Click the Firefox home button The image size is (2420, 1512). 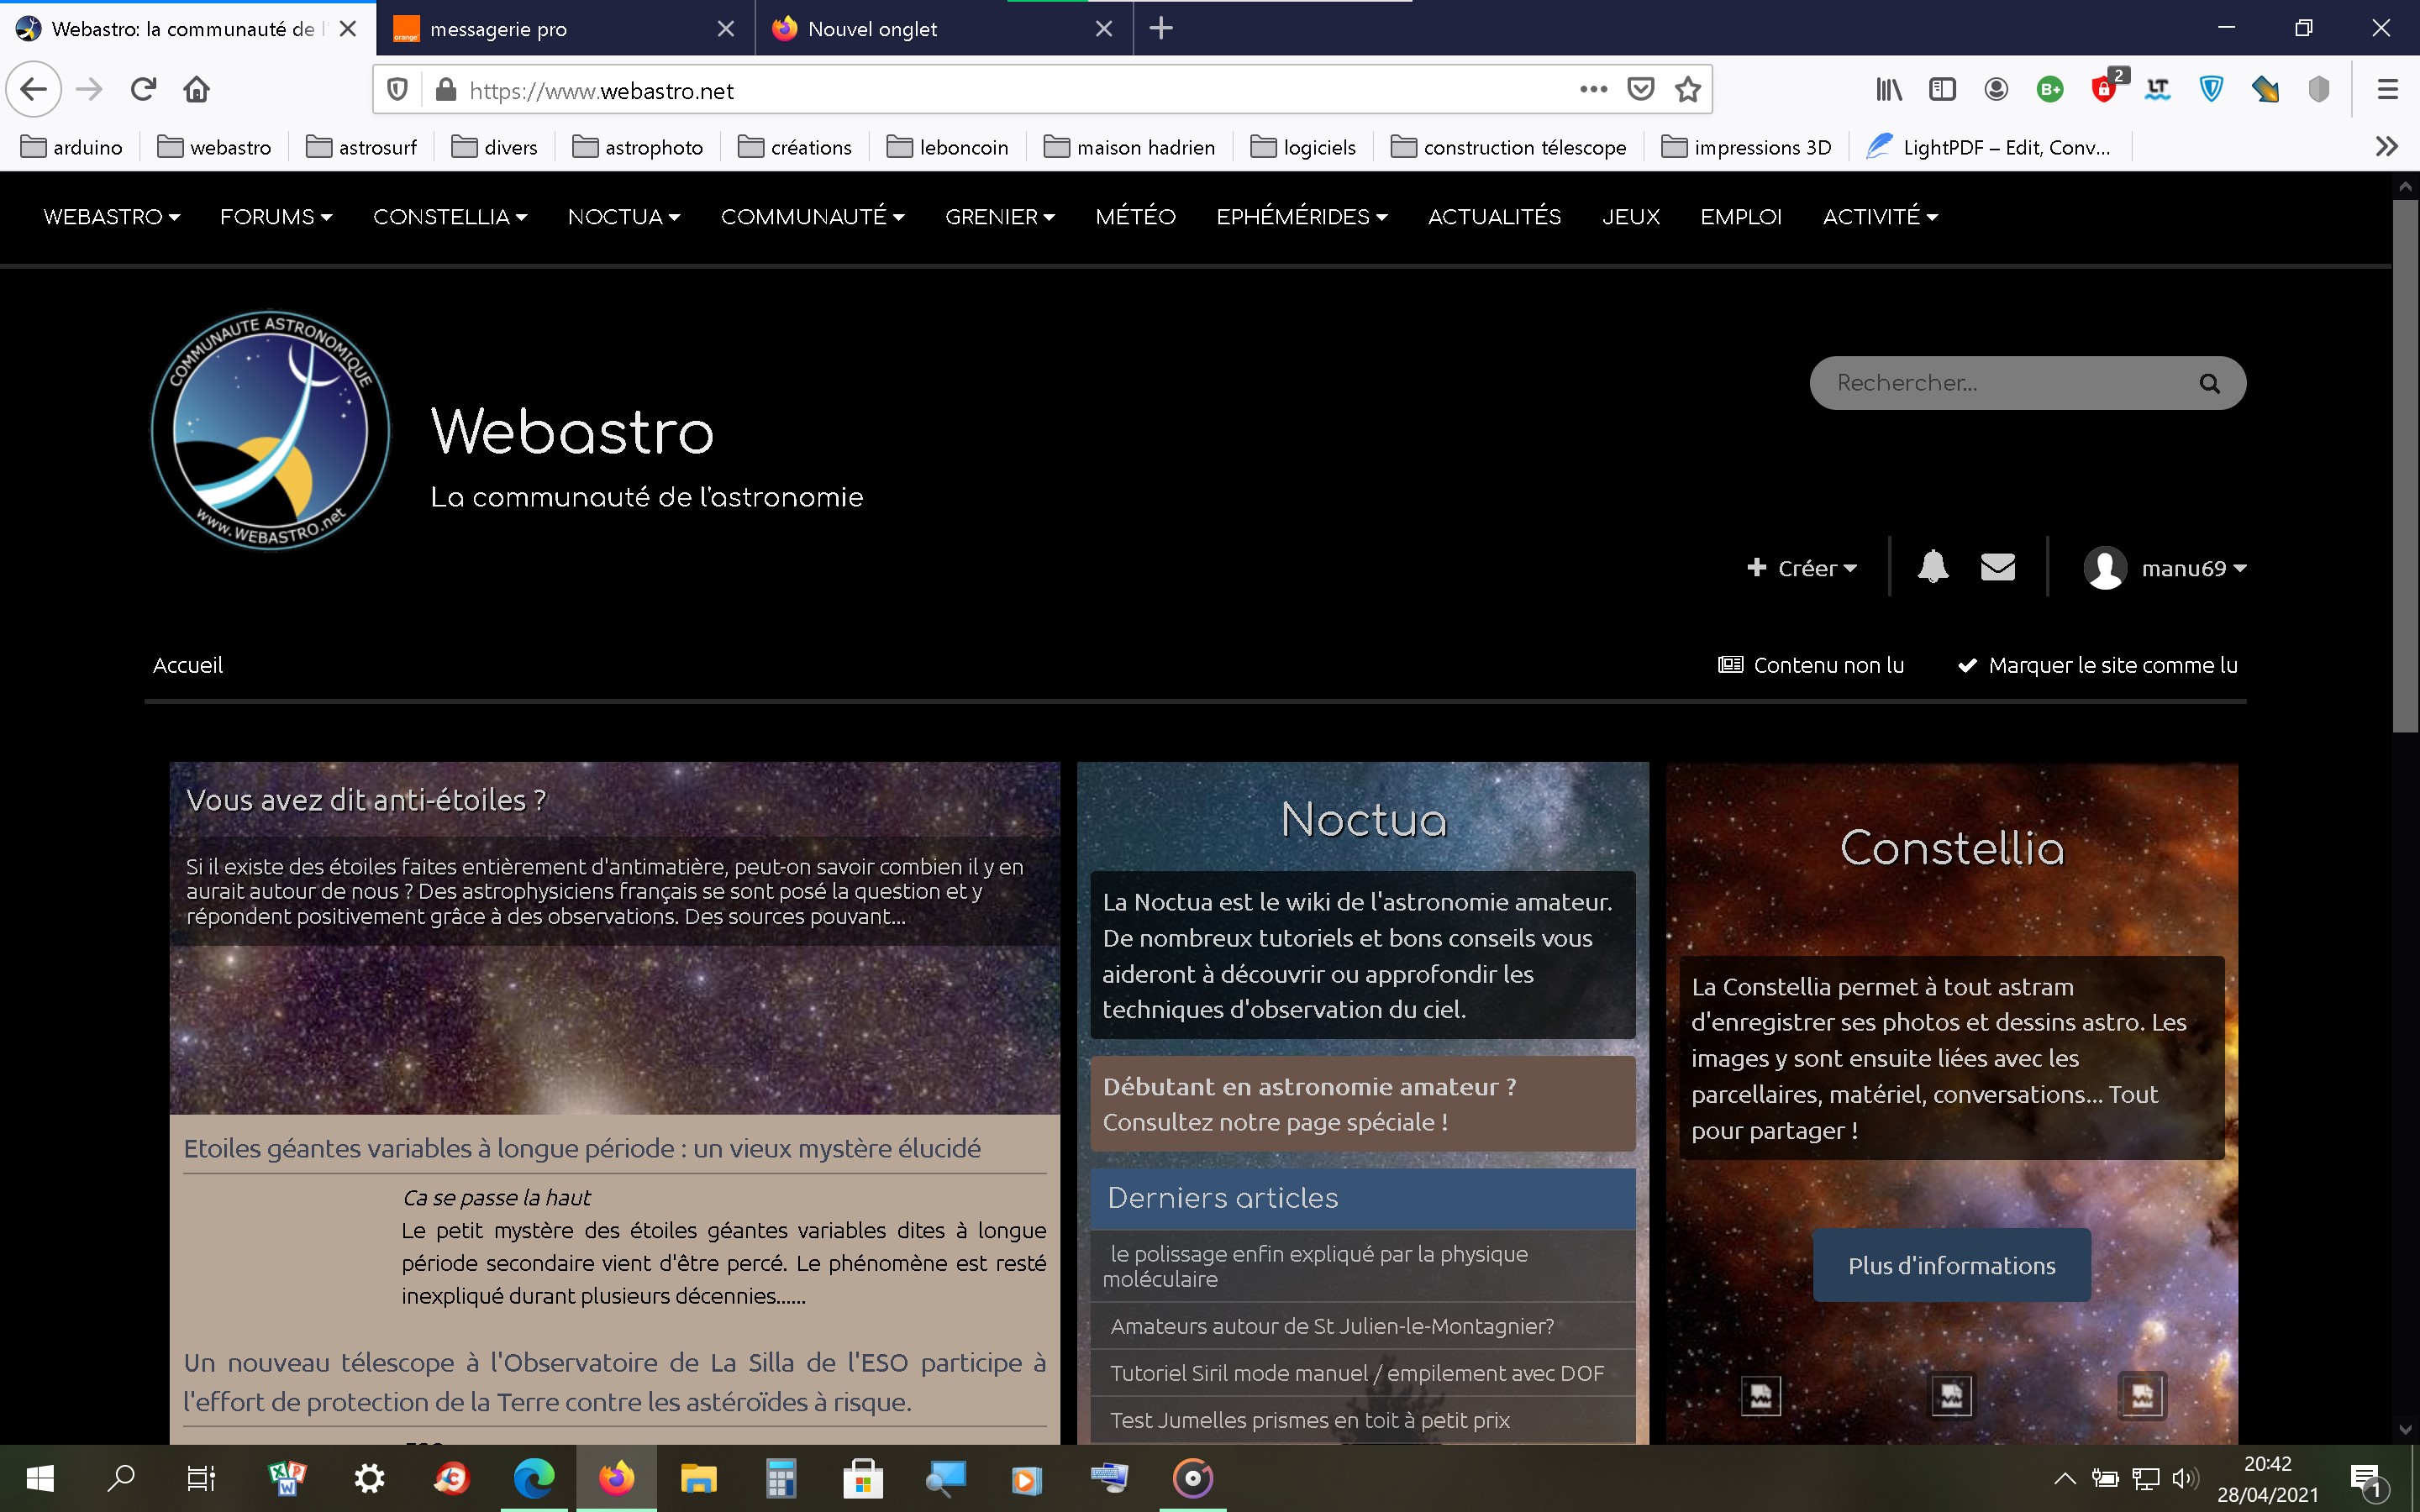196,90
